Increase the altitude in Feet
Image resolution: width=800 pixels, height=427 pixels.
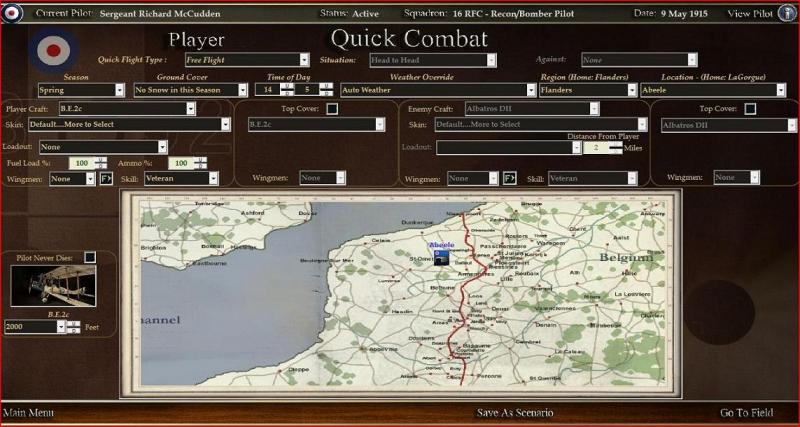(x=74, y=324)
